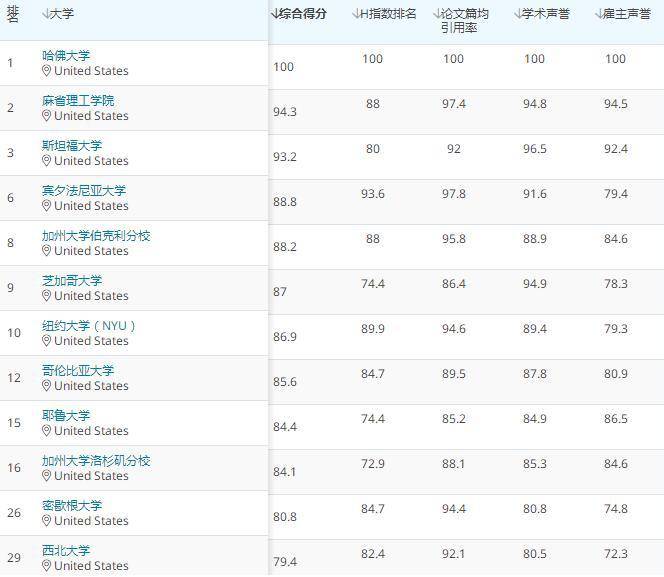Click academic reputation 87.8 in 哥伦比亚大学 row
The width and height of the screenshot is (664, 577).
[x=534, y=374]
